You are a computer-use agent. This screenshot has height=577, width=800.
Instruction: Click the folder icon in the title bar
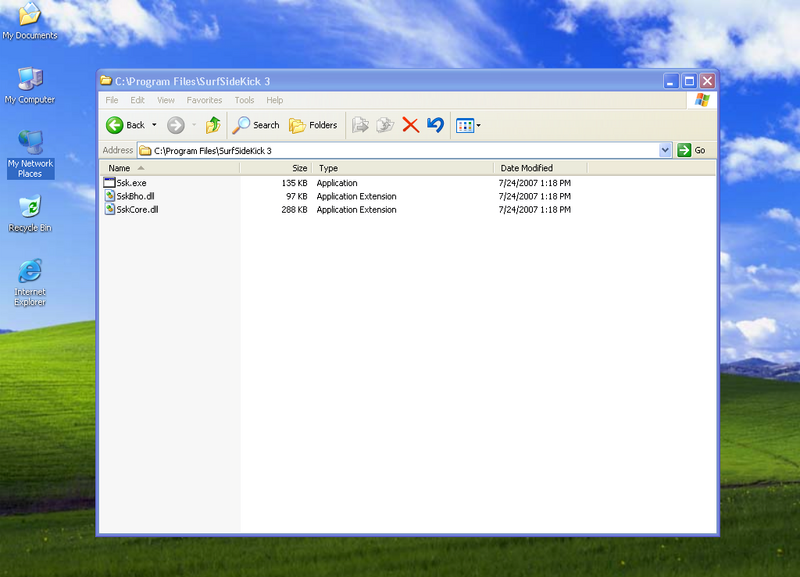tap(106, 81)
